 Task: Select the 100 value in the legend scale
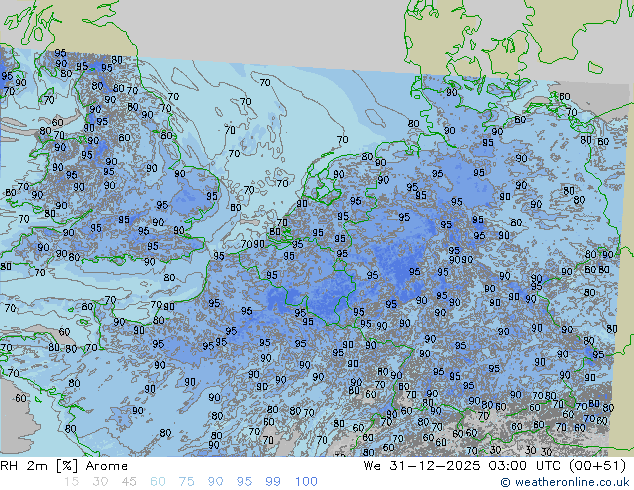pyautogui.click(x=306, y=482)
